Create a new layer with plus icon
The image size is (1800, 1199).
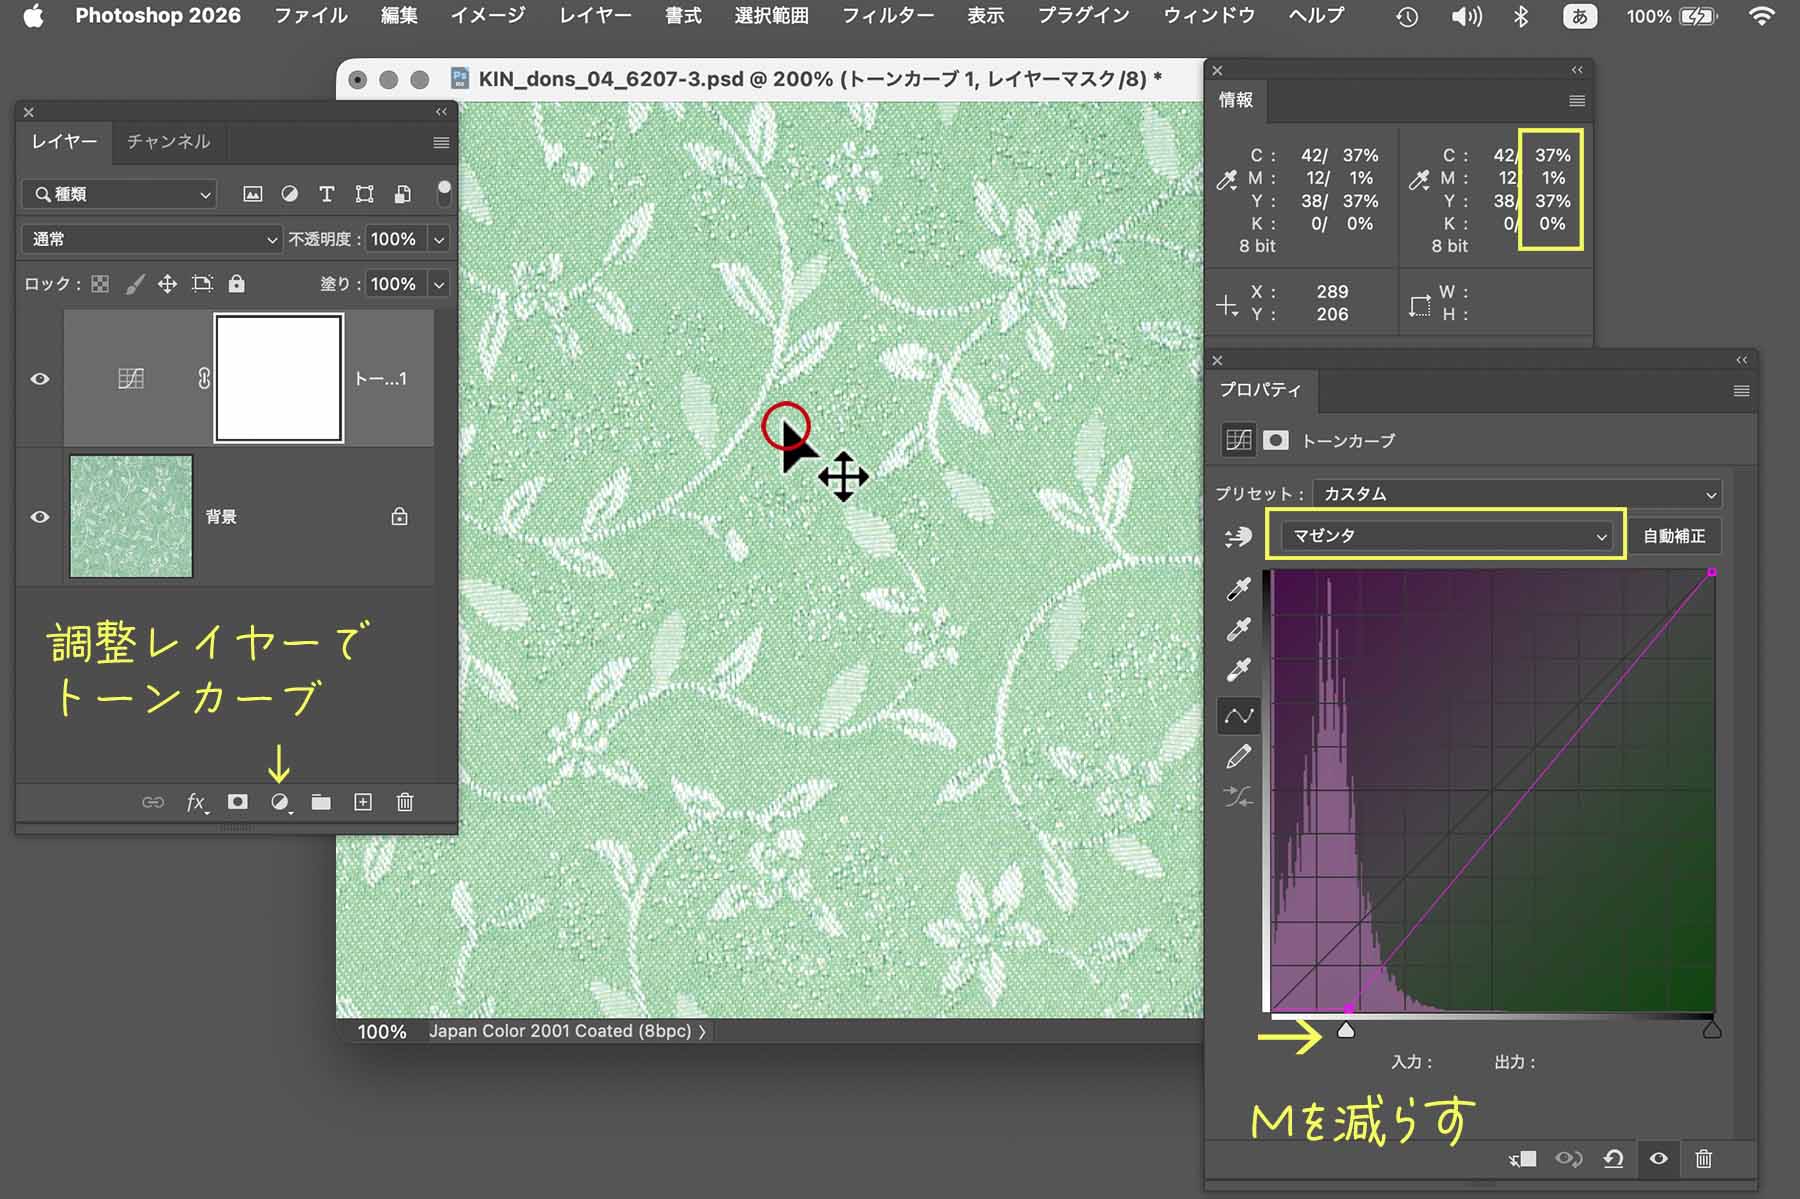click(x=363, y=802)
